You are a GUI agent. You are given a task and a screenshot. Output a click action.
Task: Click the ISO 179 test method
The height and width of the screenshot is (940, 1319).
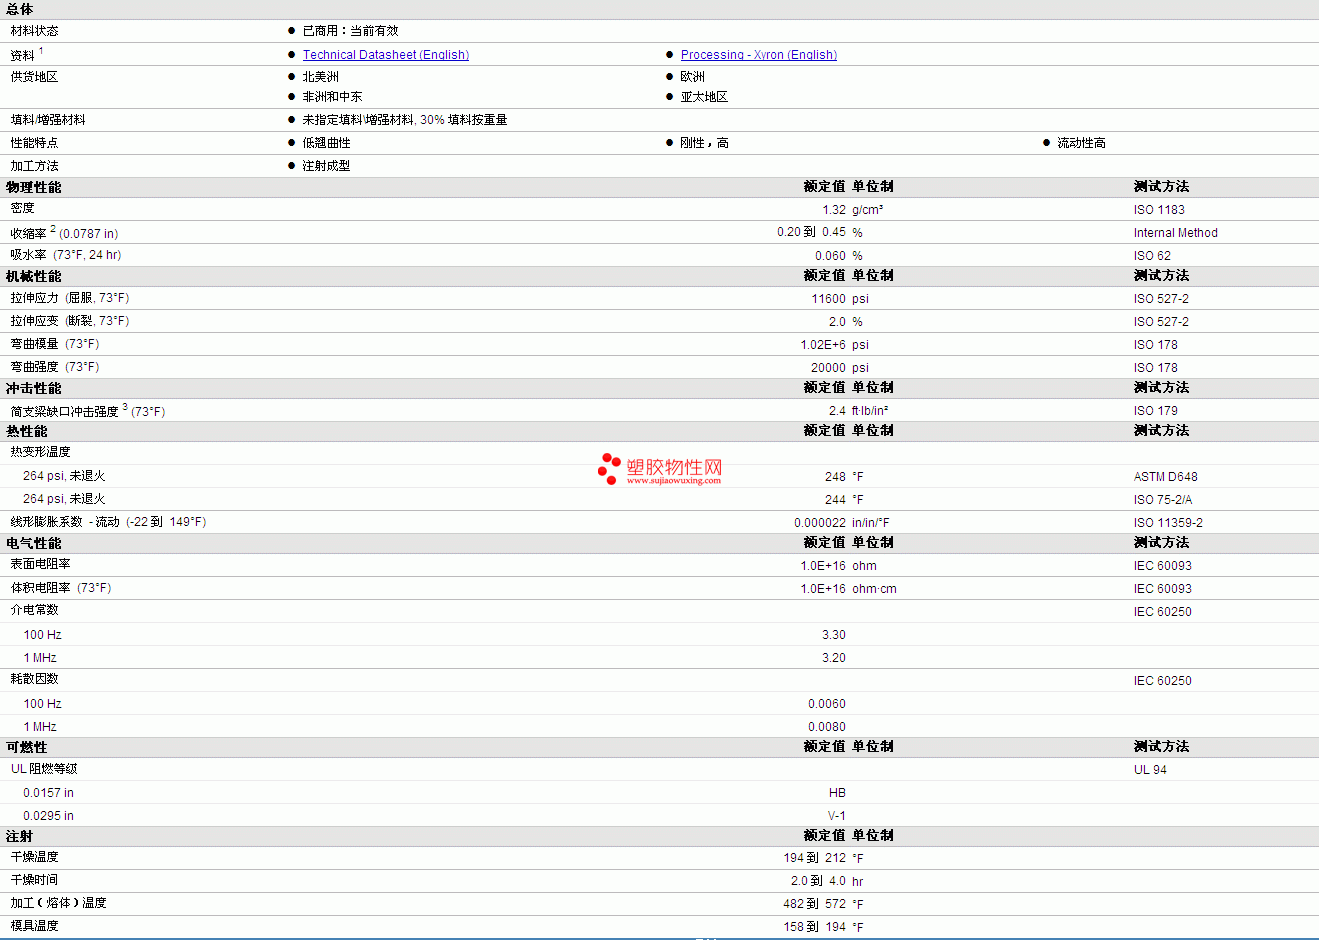click(x=1156, y=411)
